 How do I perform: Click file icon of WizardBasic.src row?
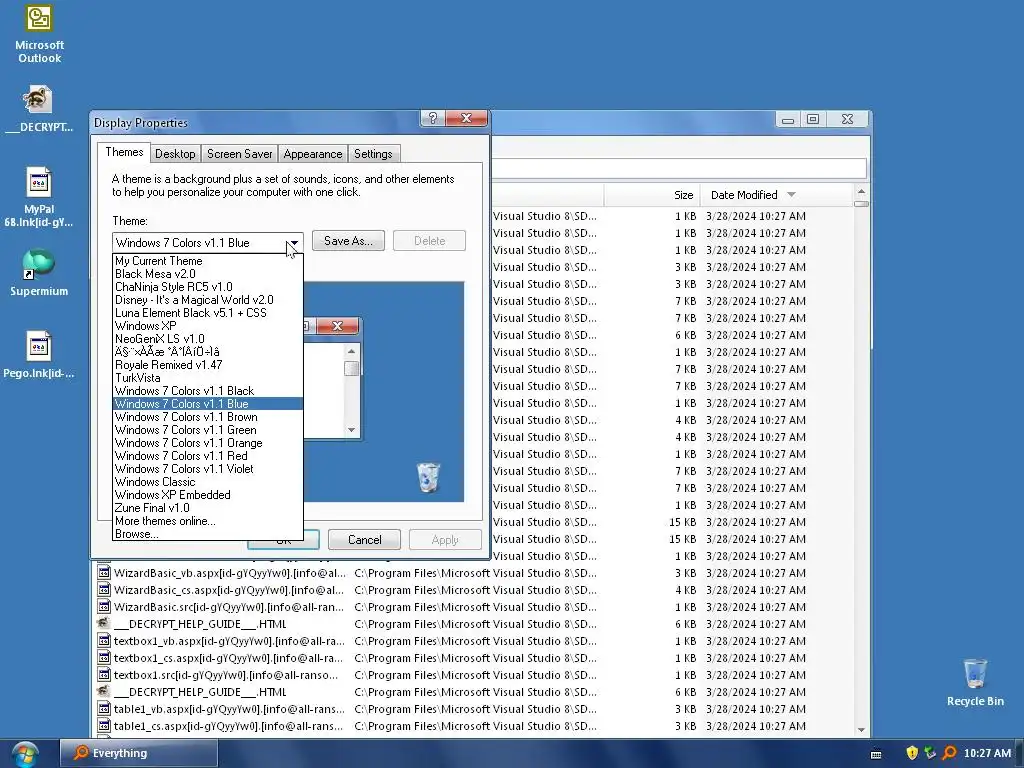coord(104,607)
